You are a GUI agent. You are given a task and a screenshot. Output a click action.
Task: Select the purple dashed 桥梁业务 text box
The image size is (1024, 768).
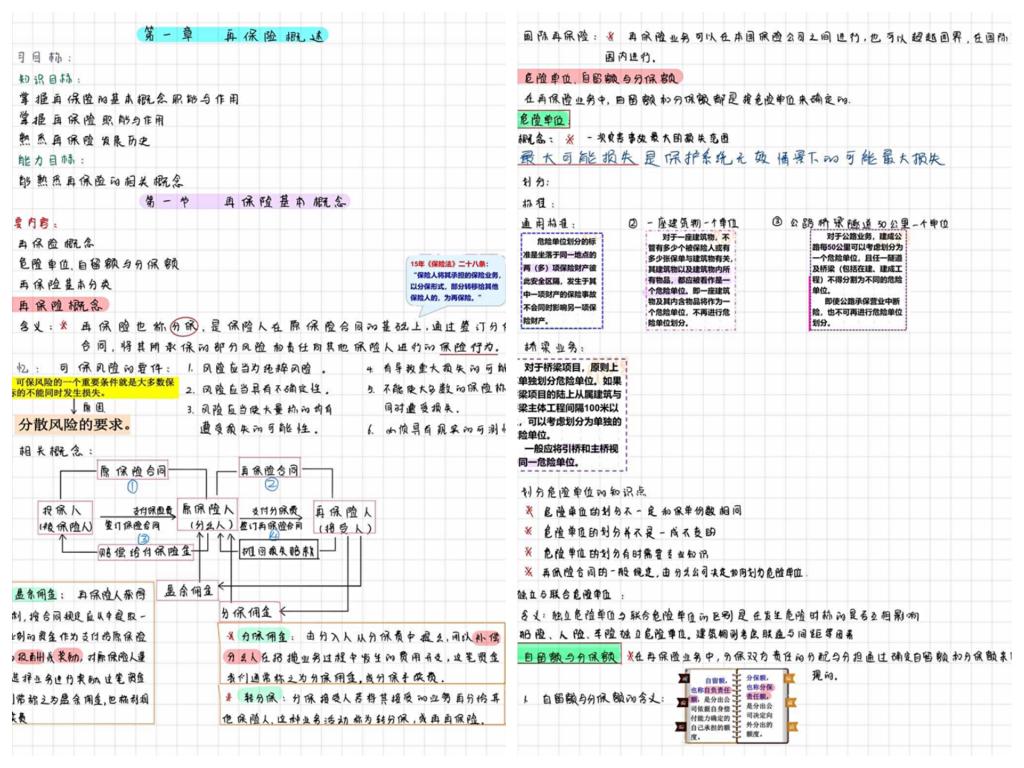click(x=573, y=414)
